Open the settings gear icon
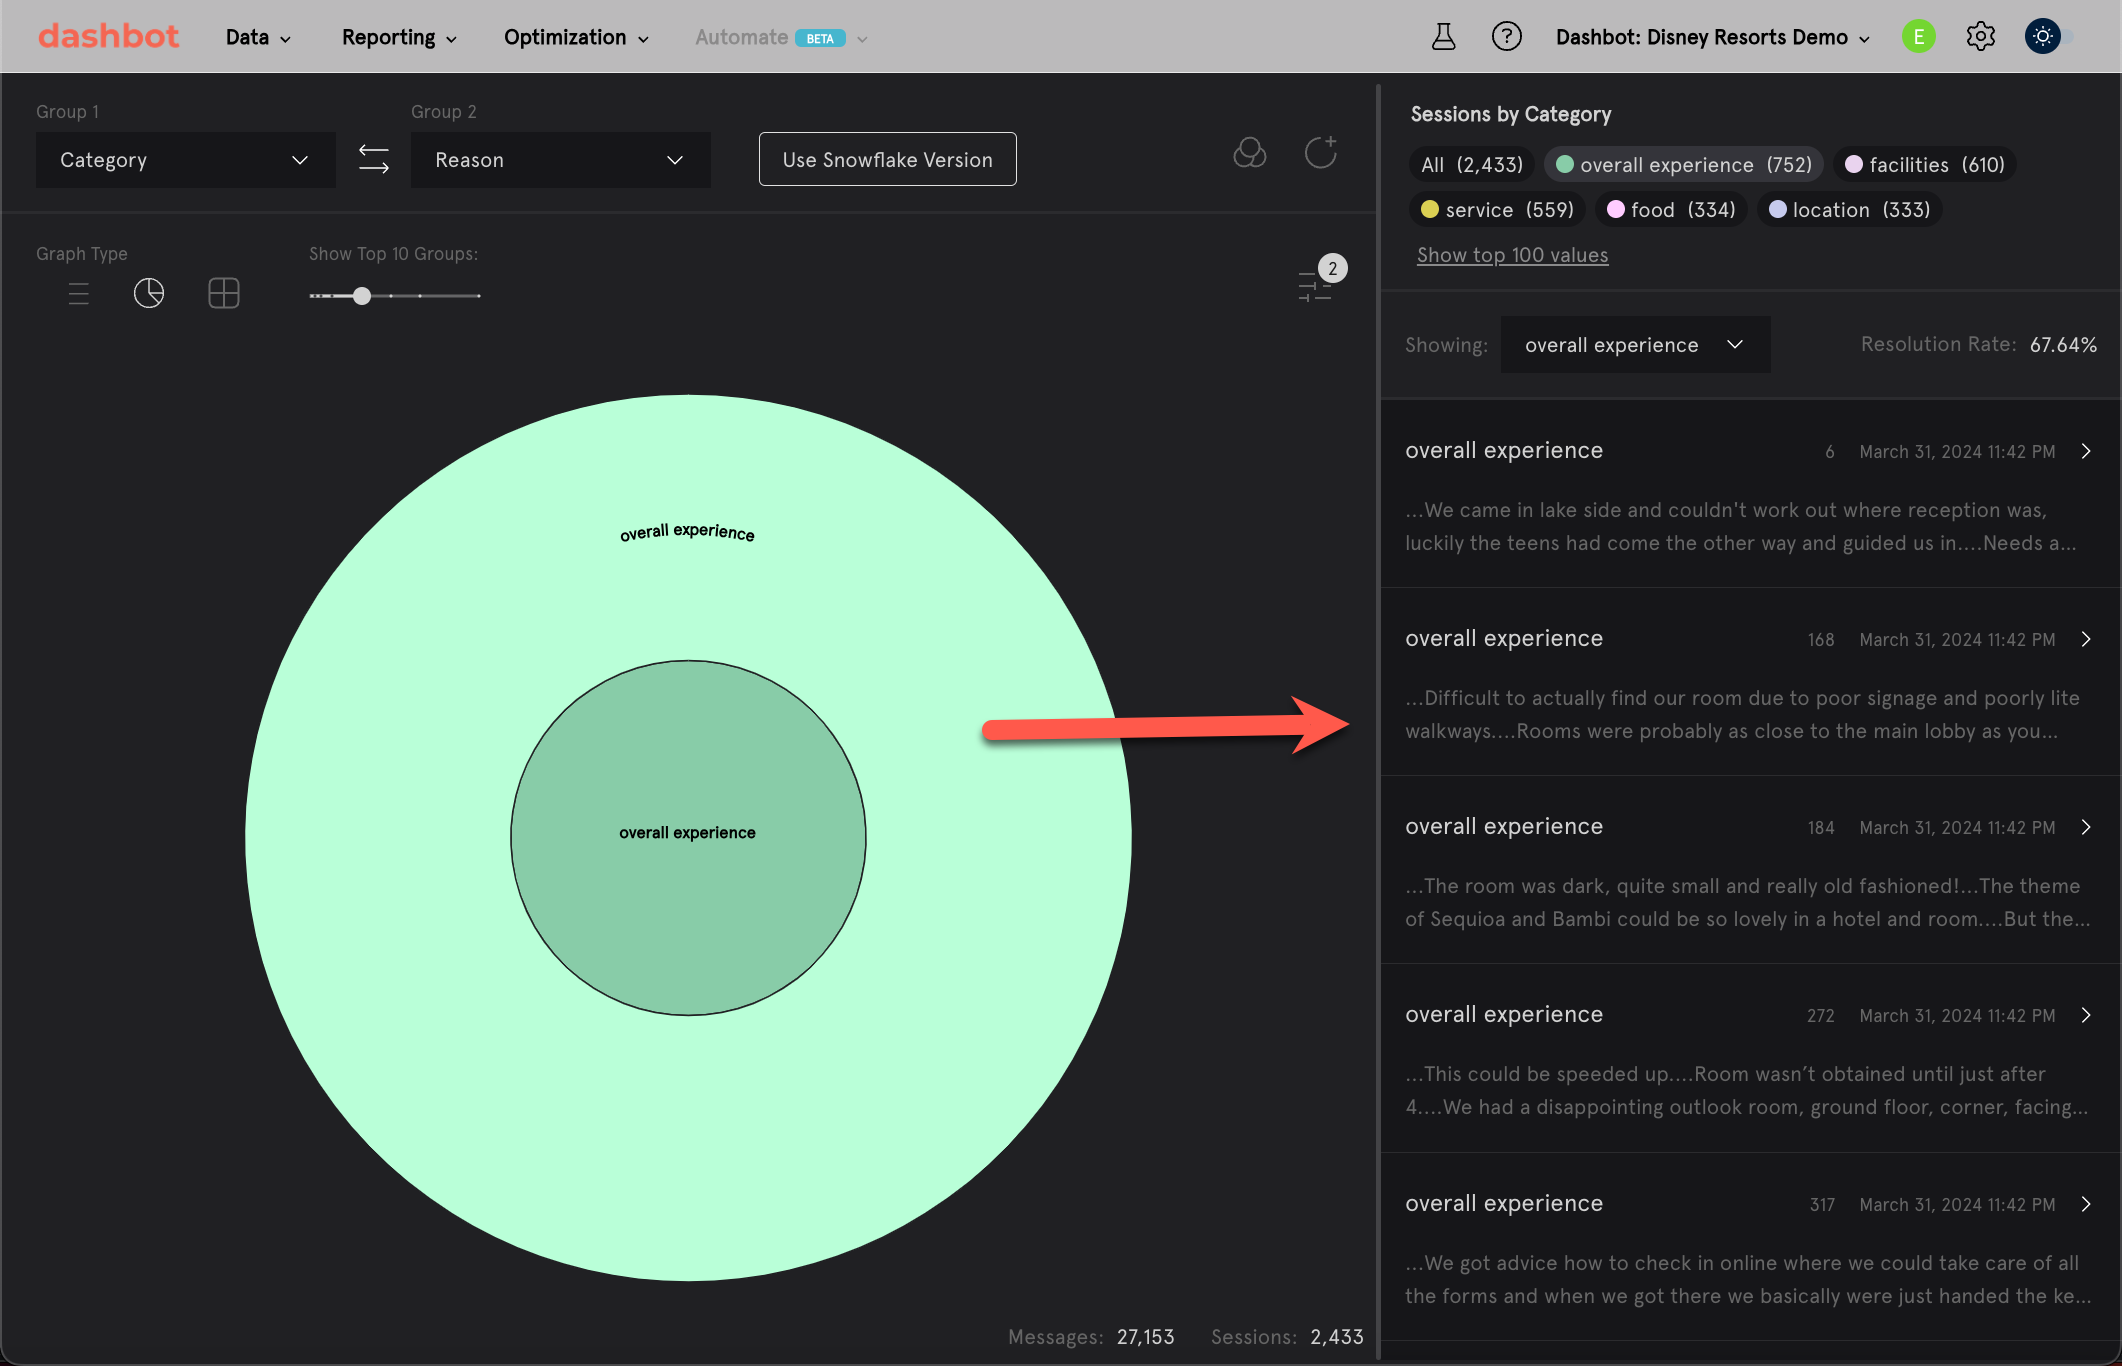 click(x=1981, y=36)
